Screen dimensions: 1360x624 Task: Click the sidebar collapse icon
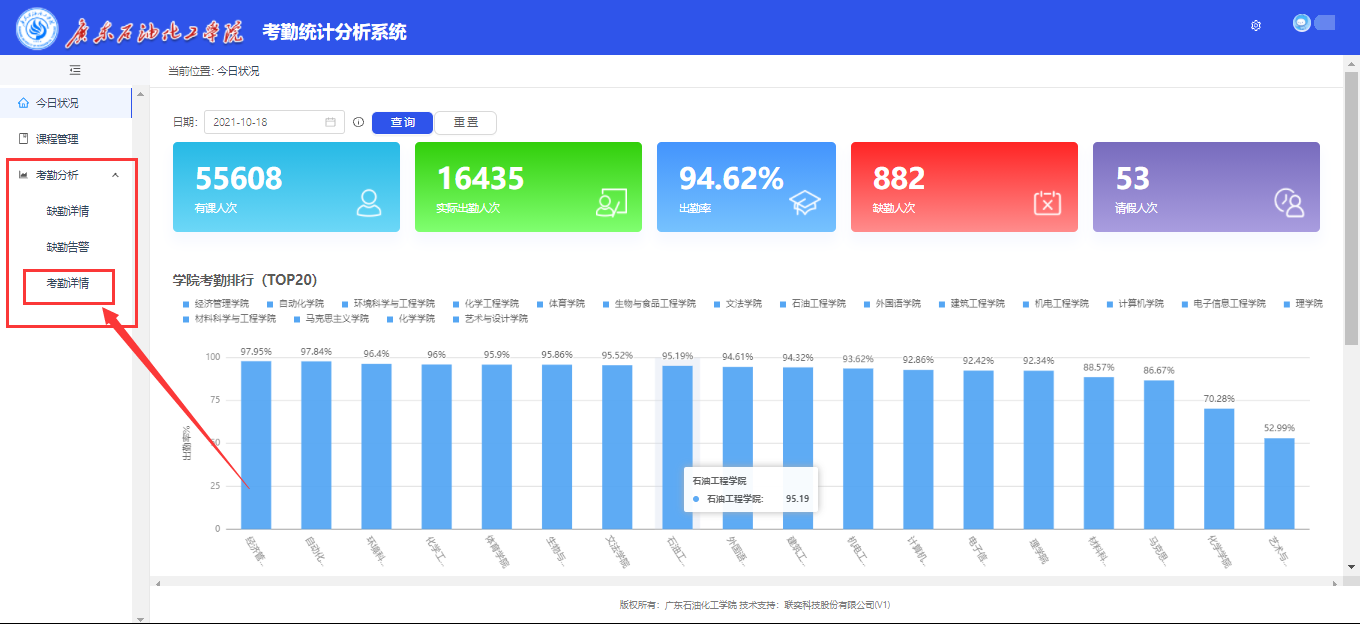point(75,70)
